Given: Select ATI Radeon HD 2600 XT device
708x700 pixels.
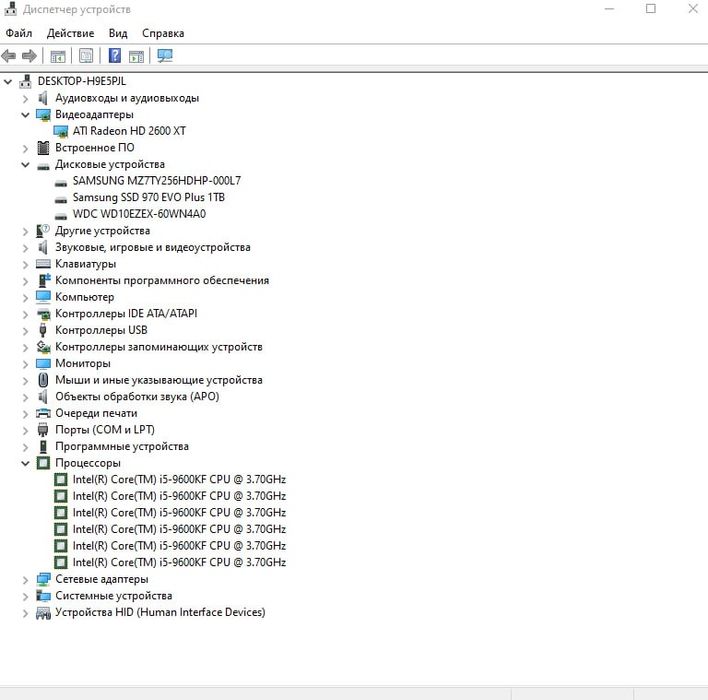Looking at the screenshot, I should [x=129, y=131].
